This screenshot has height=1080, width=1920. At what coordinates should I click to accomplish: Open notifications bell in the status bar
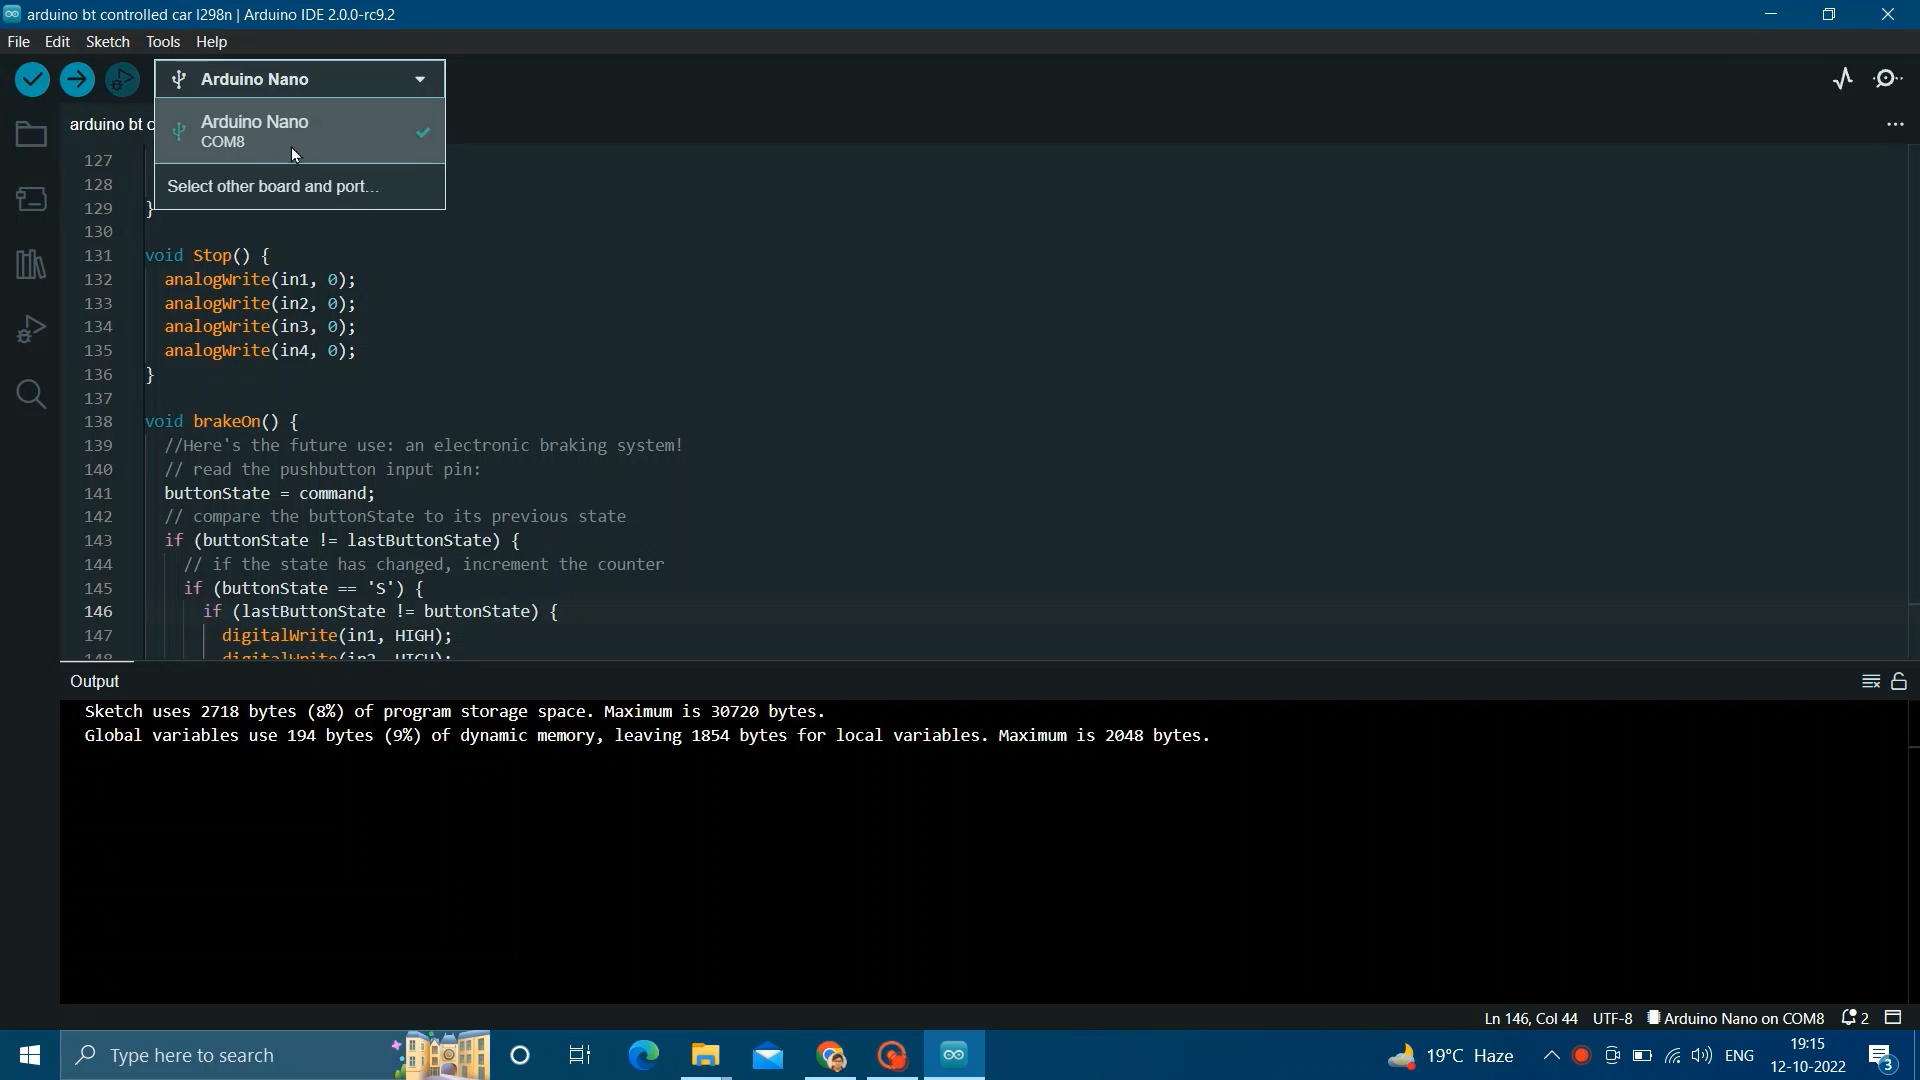coord(1856,1018)
